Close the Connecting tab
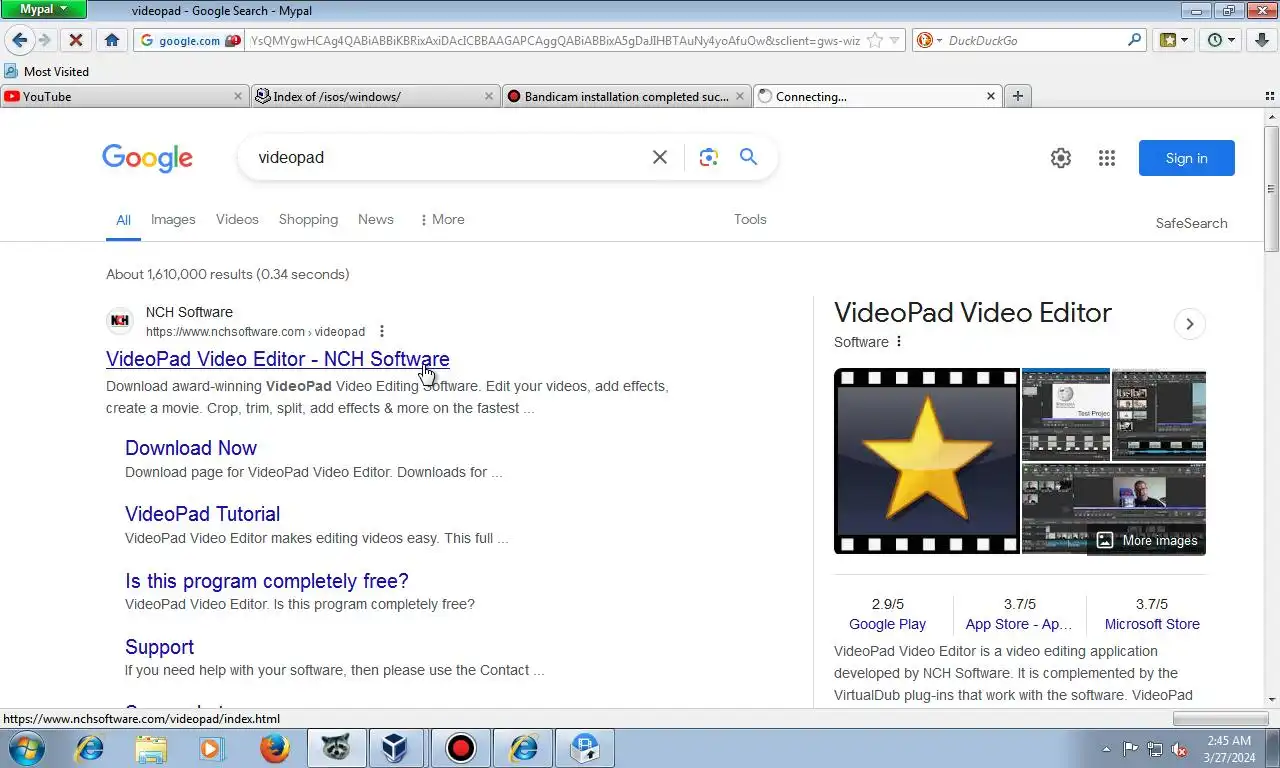 click(x=991, y=96)
